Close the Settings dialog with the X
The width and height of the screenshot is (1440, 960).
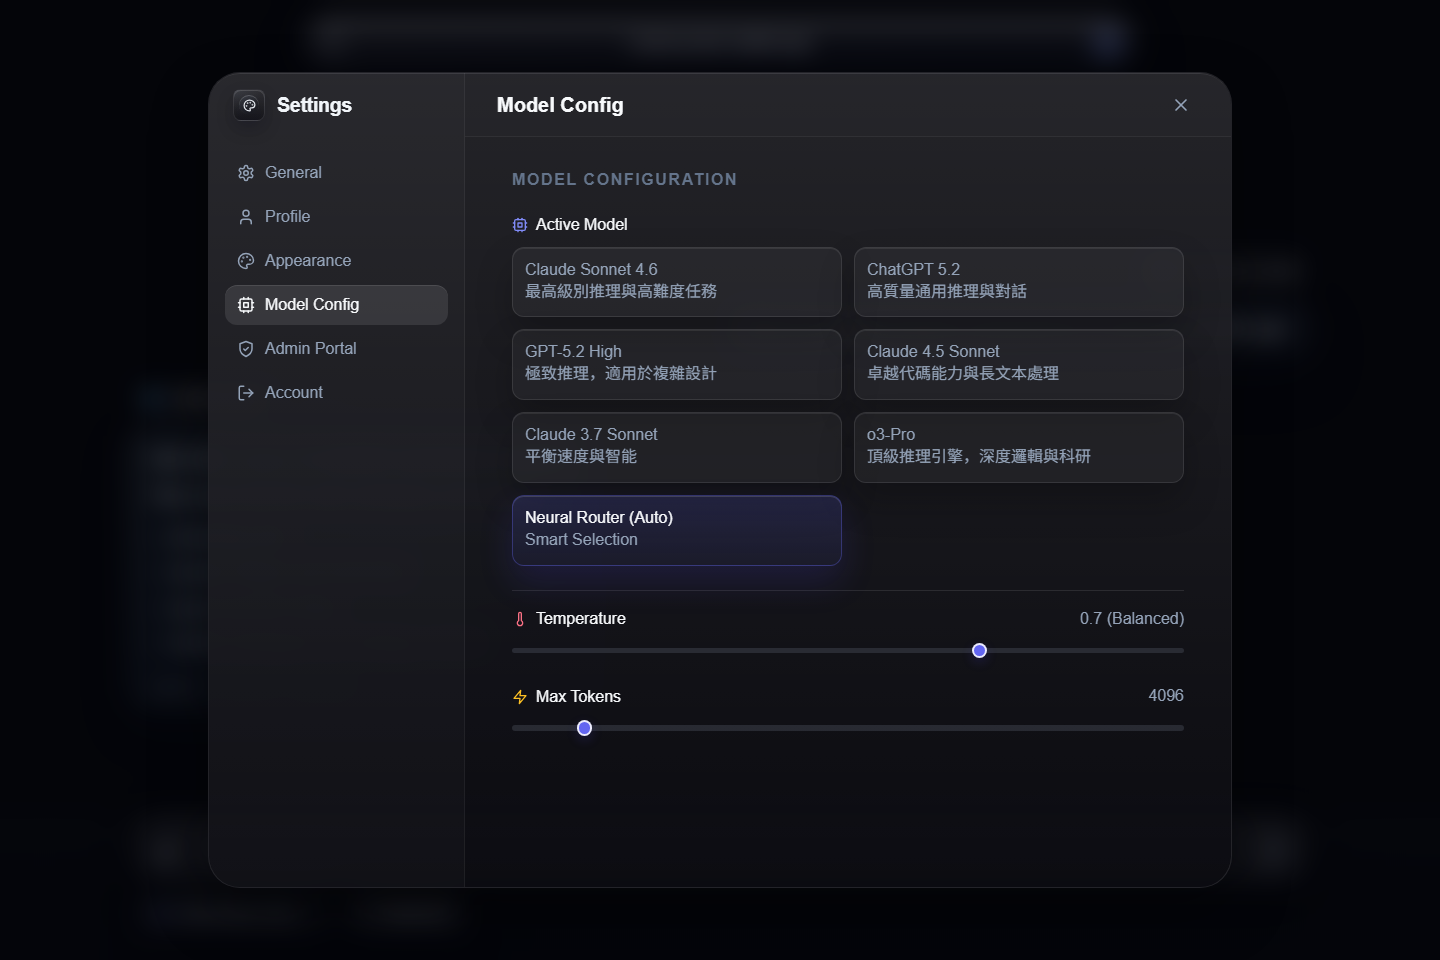tap(1181, 105)
